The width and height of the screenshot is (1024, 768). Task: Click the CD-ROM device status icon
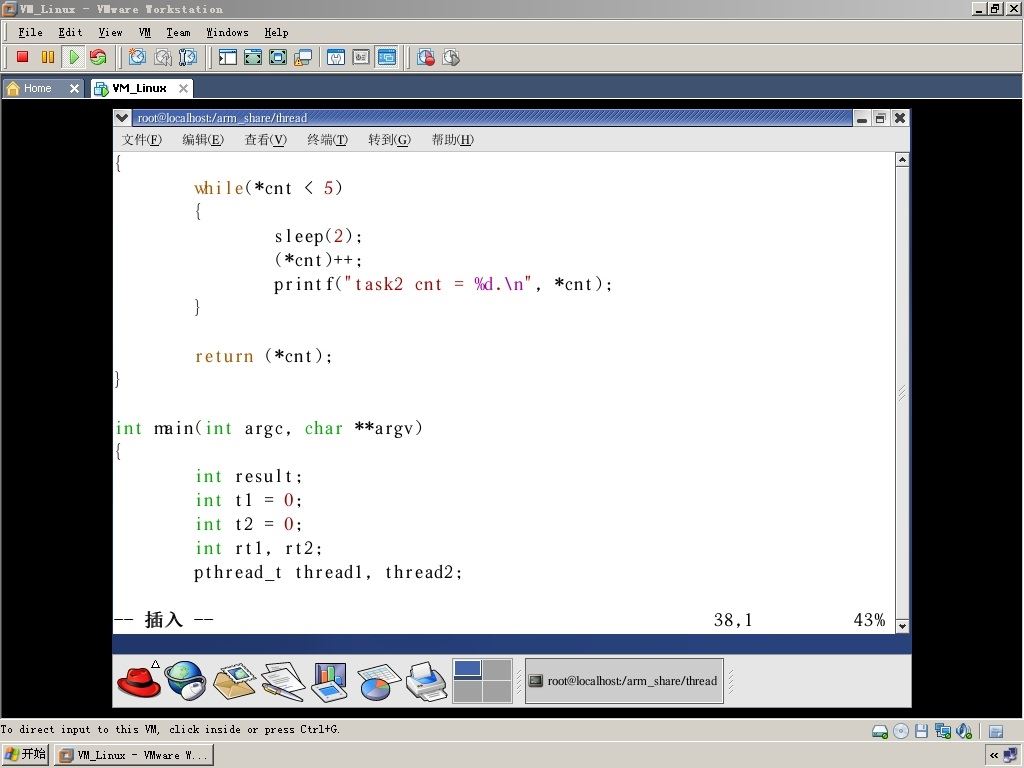901,731
